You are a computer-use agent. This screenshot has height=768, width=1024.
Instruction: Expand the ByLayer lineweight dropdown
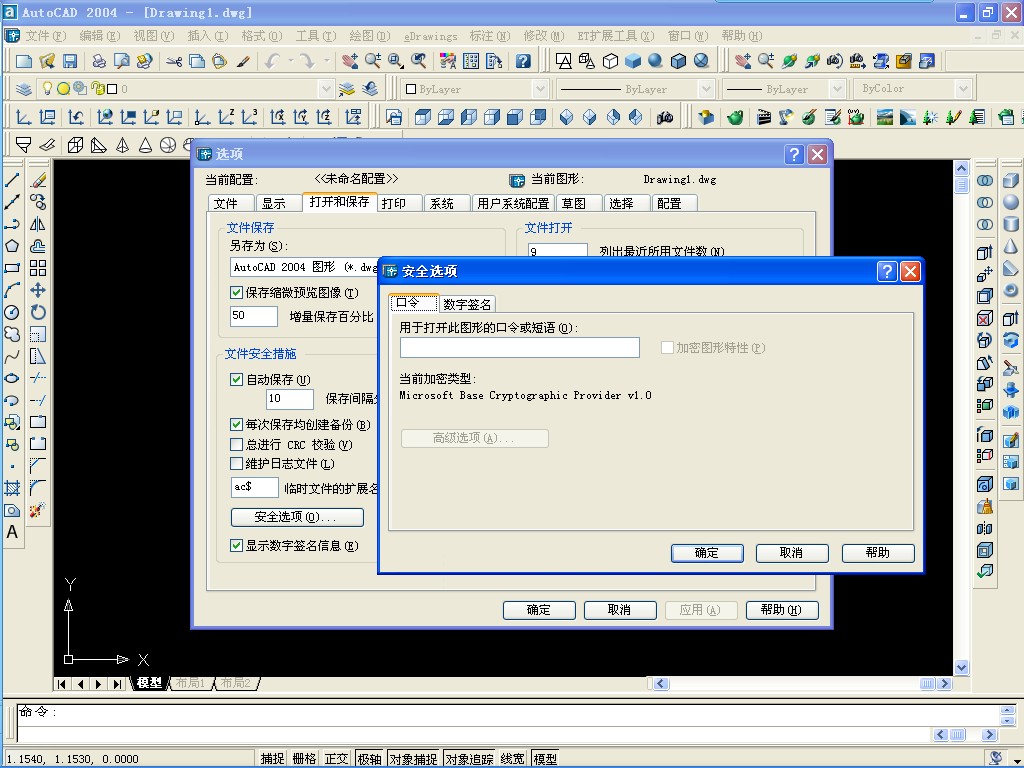tap(837, 89)
